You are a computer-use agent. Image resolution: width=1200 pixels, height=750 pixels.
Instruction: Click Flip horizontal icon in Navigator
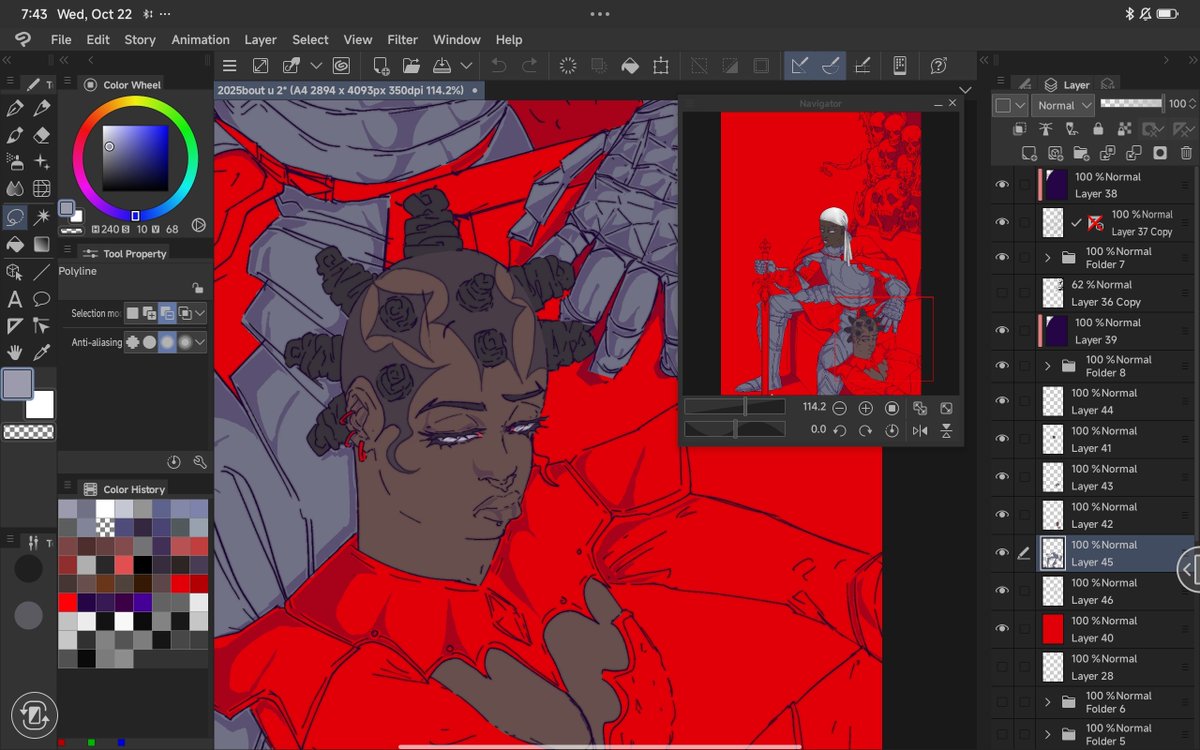click(x=920, y=430)
